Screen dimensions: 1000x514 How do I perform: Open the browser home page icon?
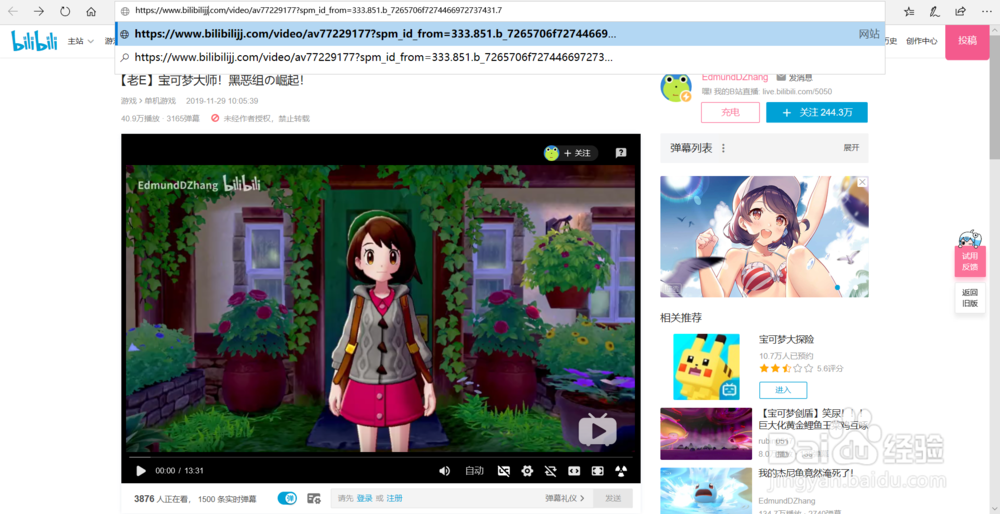91,11
